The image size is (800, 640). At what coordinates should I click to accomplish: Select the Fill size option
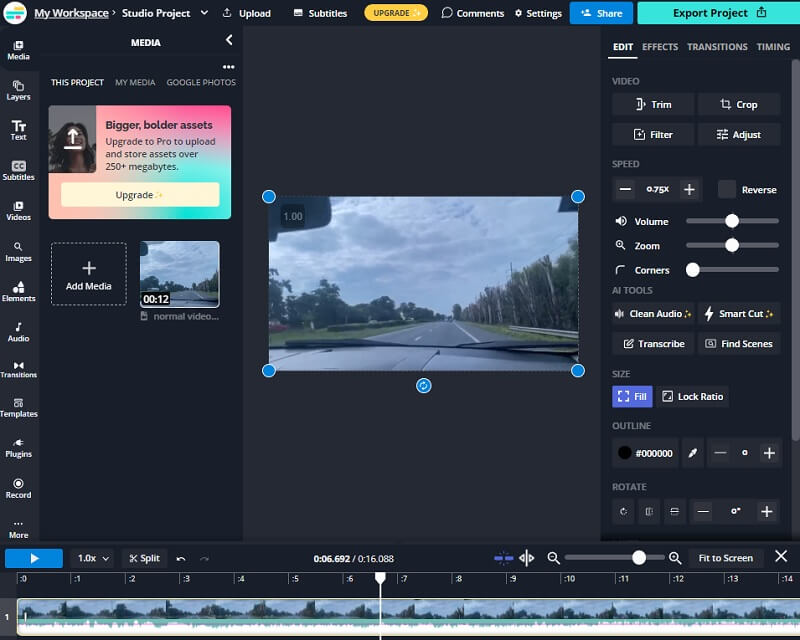tap(632, 397)
